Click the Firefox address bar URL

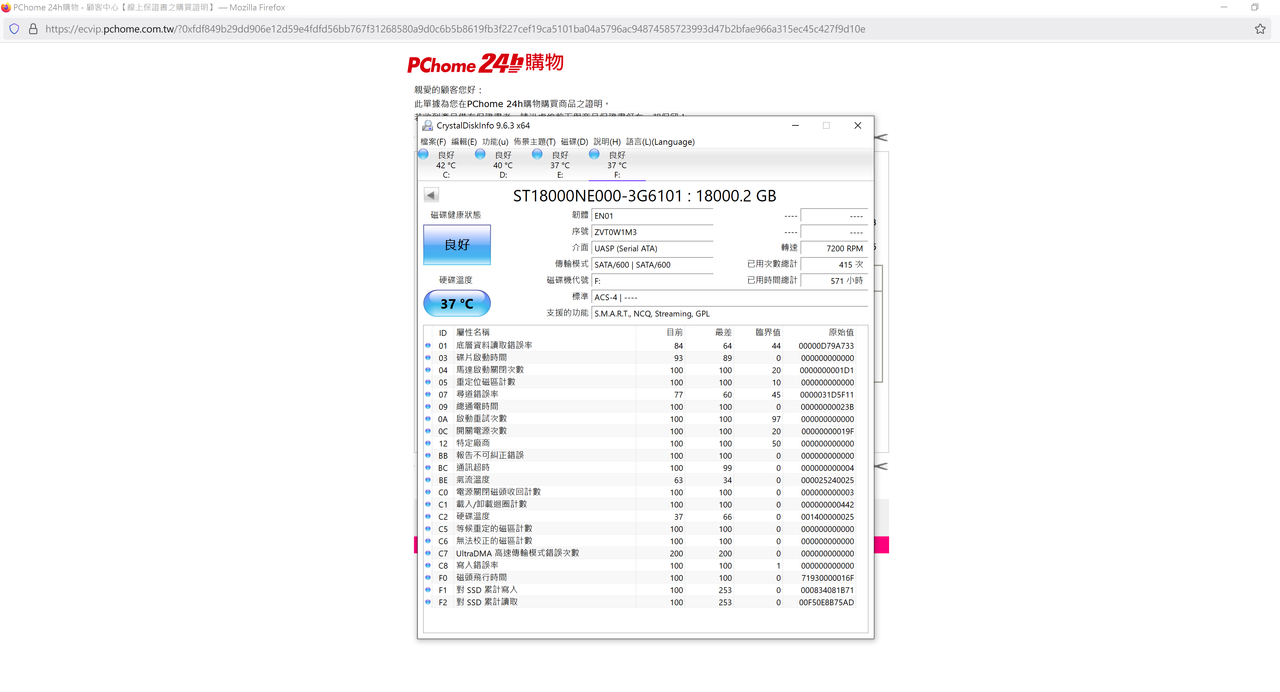pyautogui.click(x=455, y=29)
